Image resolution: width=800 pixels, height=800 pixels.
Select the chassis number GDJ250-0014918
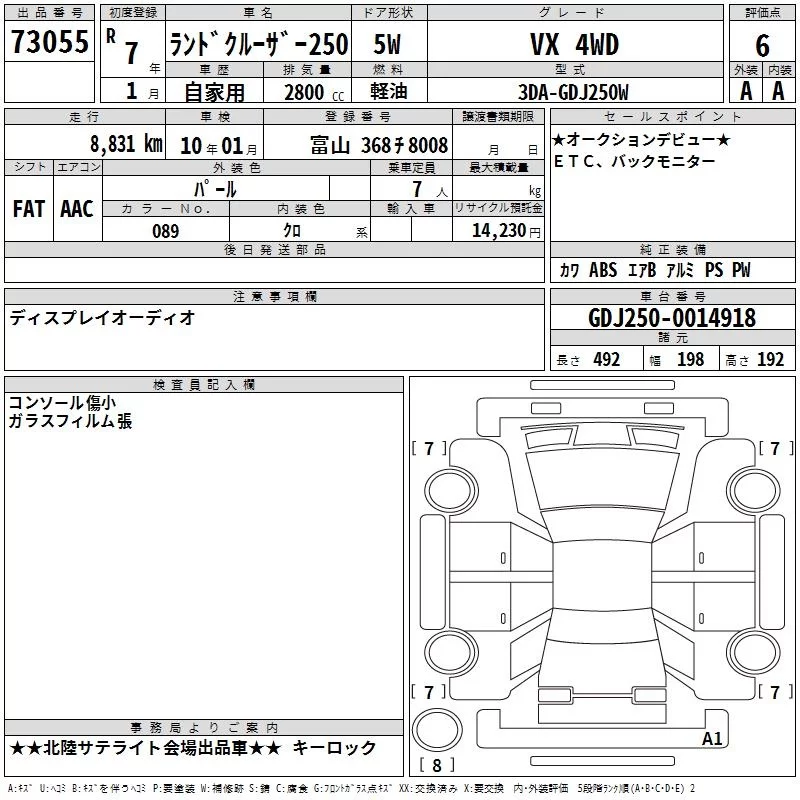pos(672,318)
